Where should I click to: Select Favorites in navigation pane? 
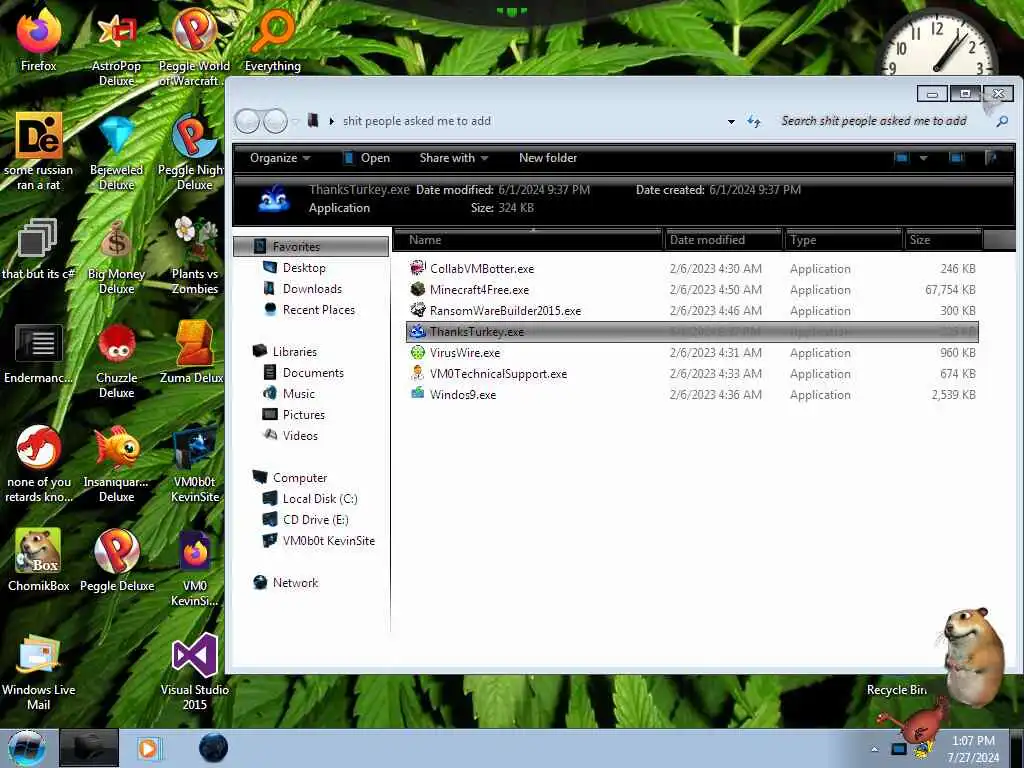(311, 246)
